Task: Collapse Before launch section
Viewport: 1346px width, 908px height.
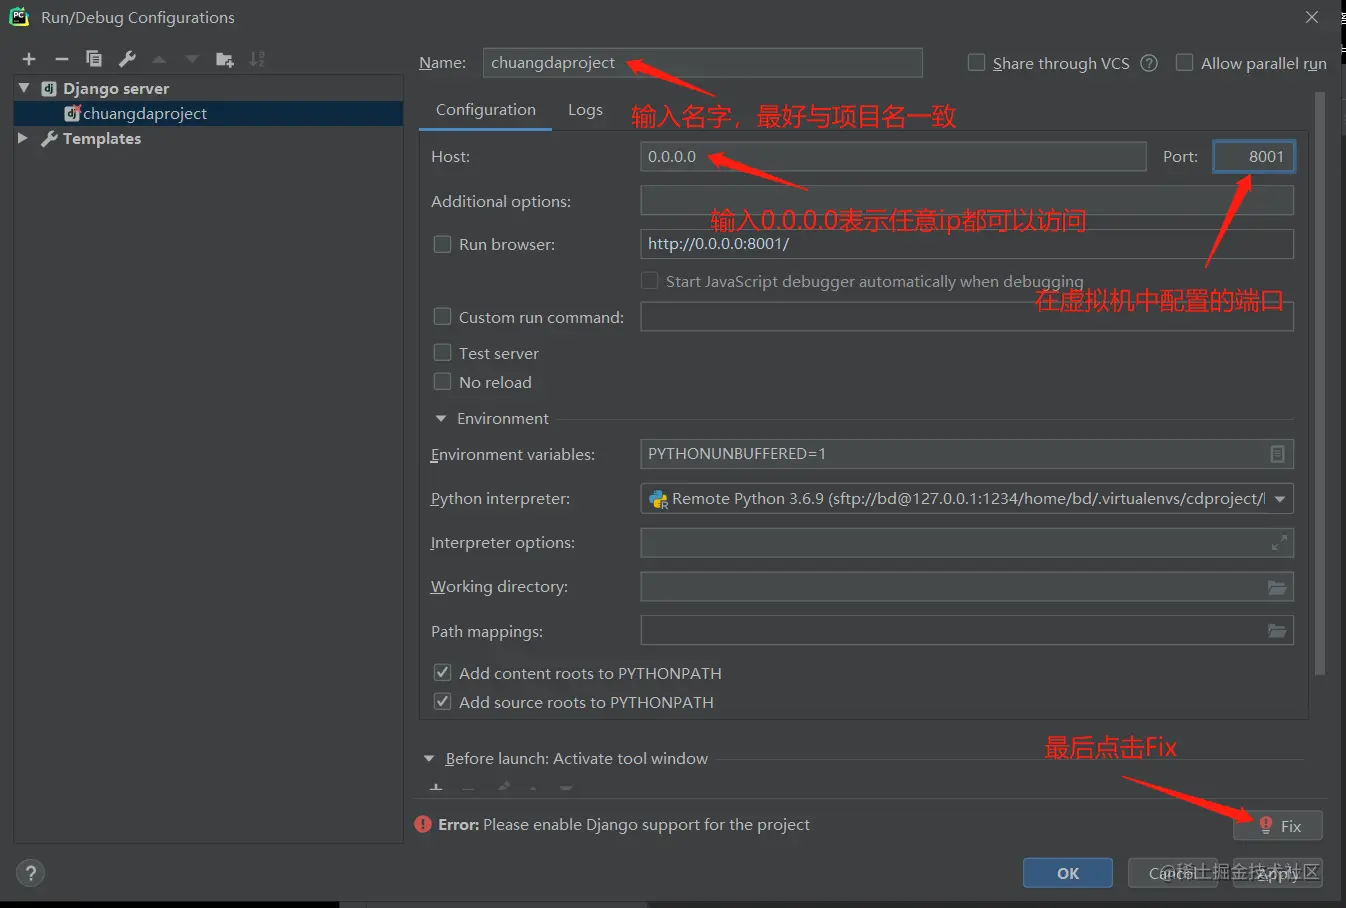Action: tap(429, 759)
